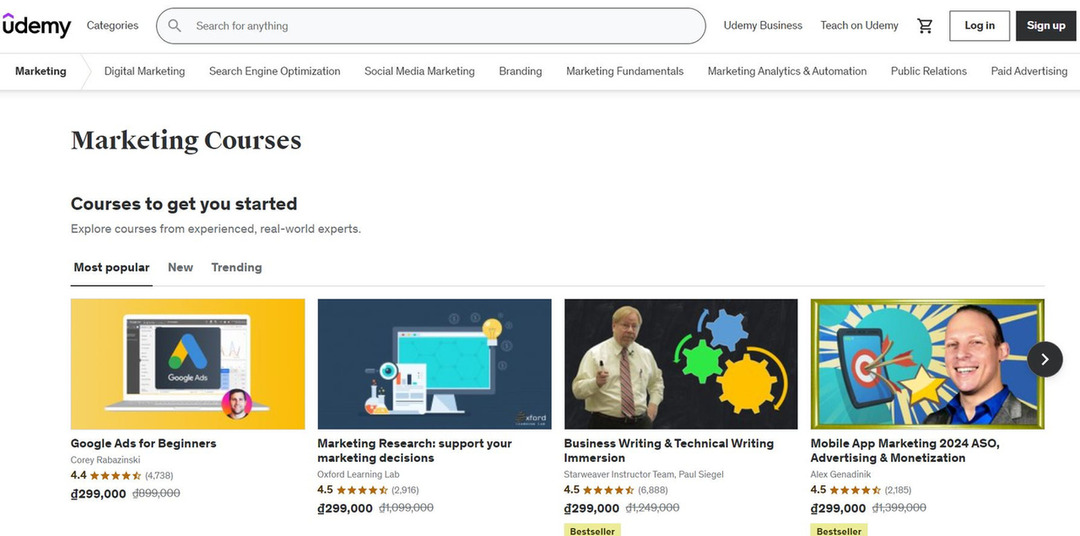Click the Log in button

click(979, 25)
